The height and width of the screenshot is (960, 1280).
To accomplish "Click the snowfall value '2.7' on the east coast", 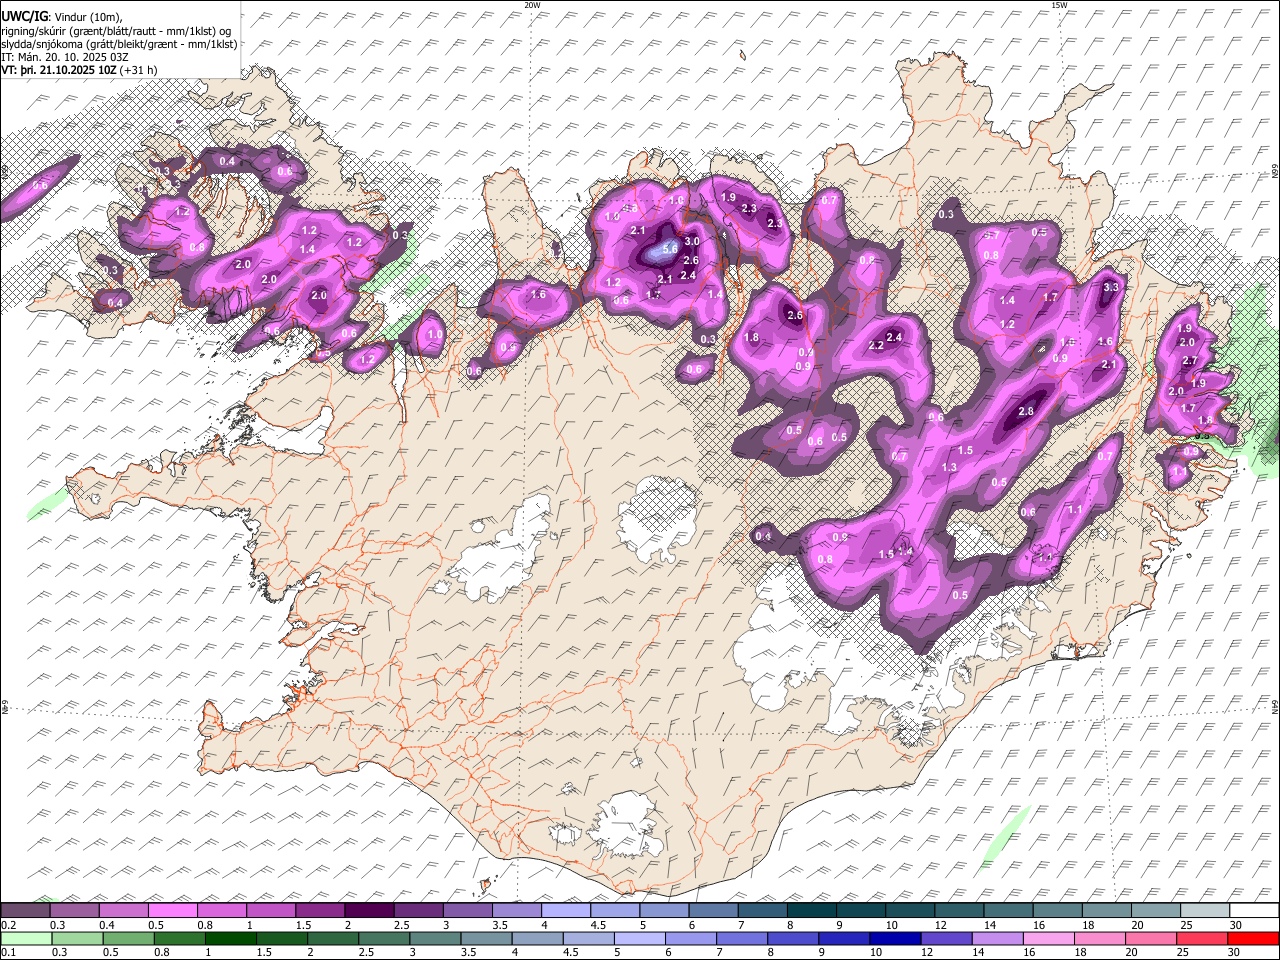I will 1190,360.
